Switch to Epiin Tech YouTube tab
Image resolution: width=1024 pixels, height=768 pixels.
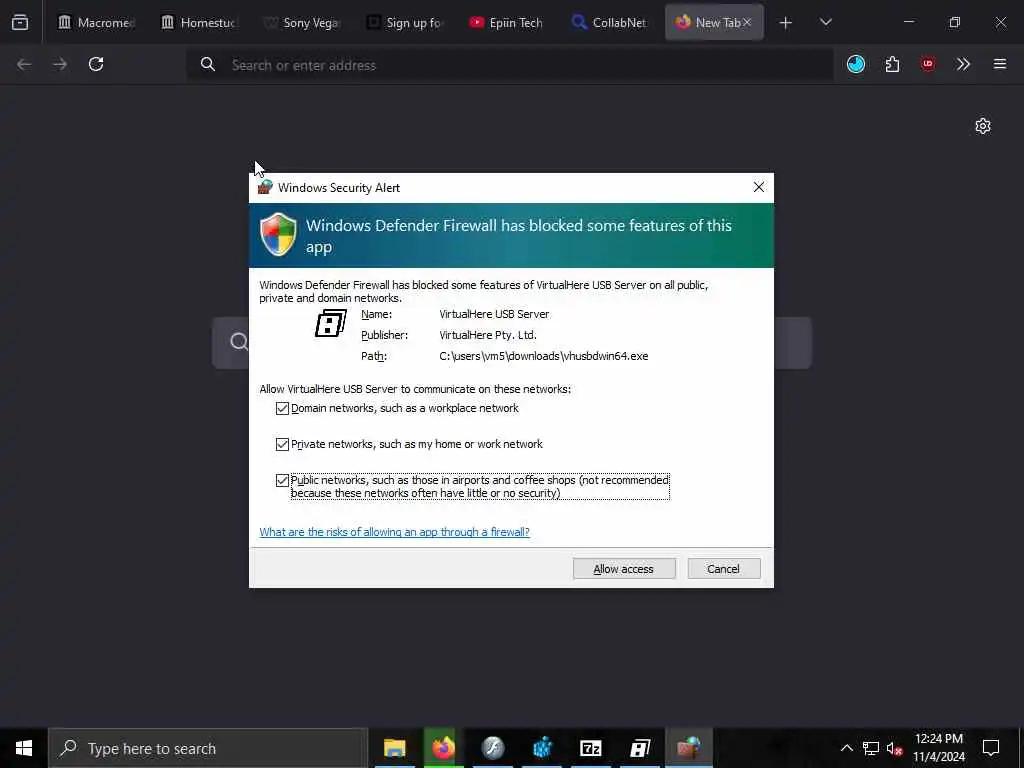tap(507, 22)
